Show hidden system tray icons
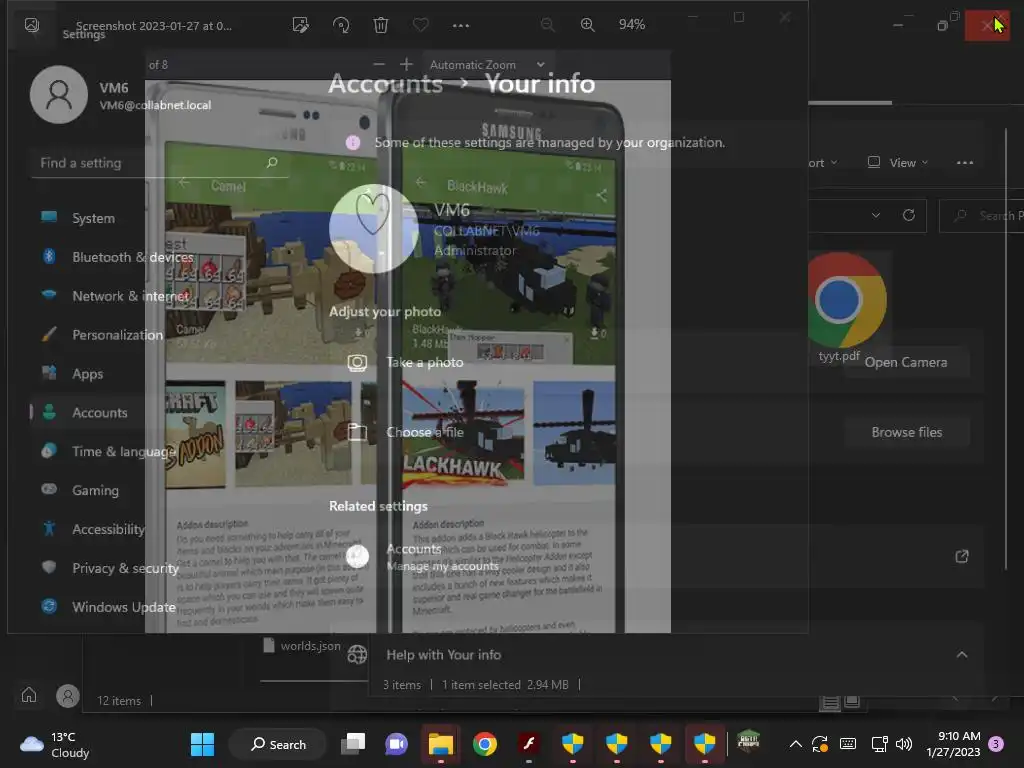This screenshot has height=768, width=1024. [x=796, y=744]
